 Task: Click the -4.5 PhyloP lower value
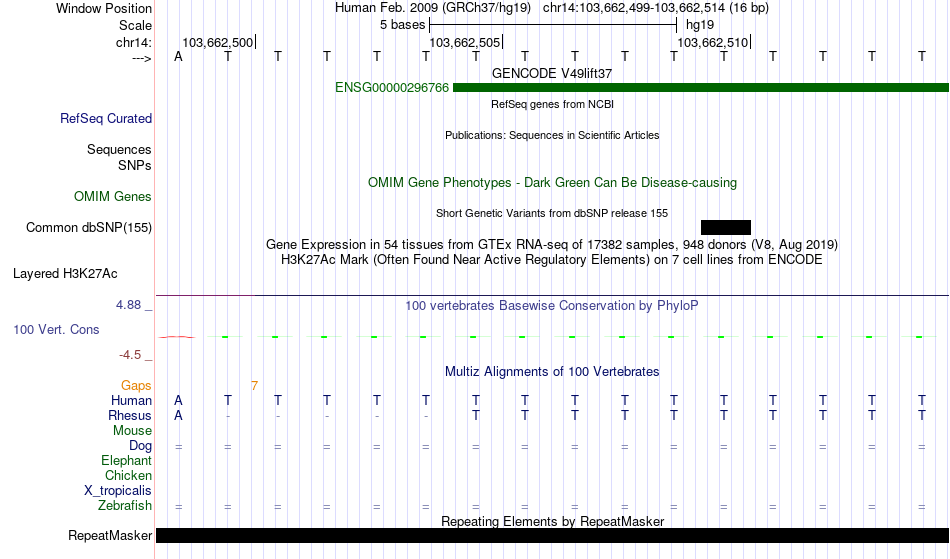coord(130,355)
